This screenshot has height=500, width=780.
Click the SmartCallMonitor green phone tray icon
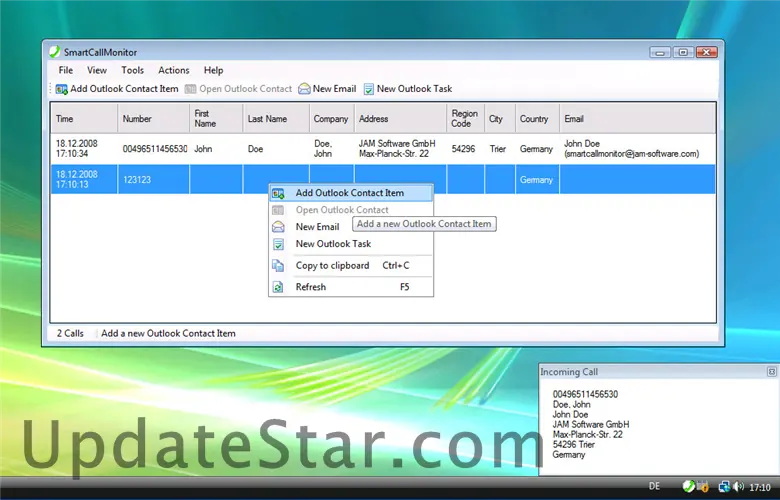(688, 486)
